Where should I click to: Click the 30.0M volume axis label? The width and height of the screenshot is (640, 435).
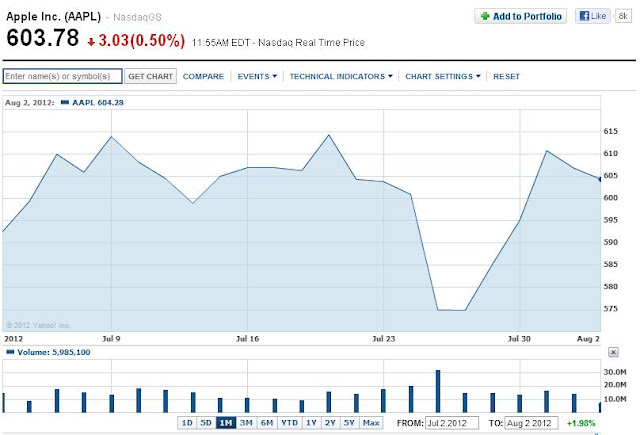[x=615, y=372]
